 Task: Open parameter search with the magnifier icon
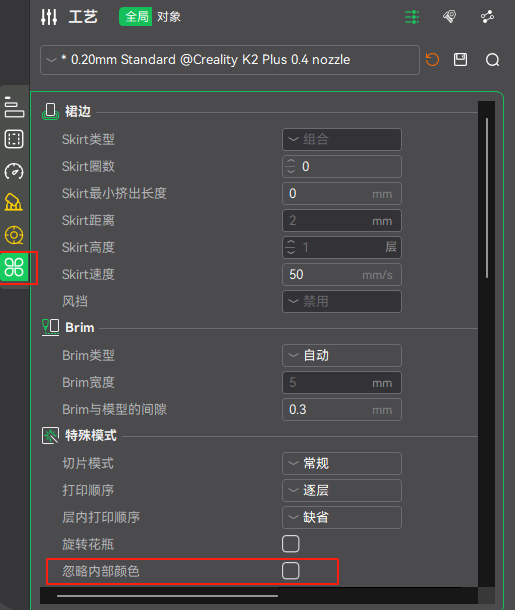492,60
